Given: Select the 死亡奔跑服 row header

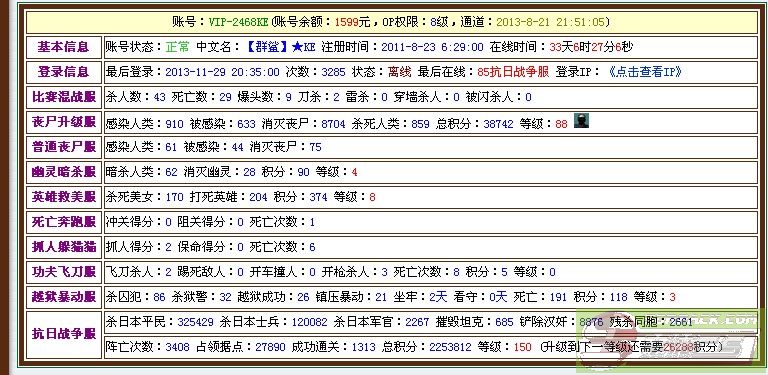Looking at the screenshot, I should 64,222.
